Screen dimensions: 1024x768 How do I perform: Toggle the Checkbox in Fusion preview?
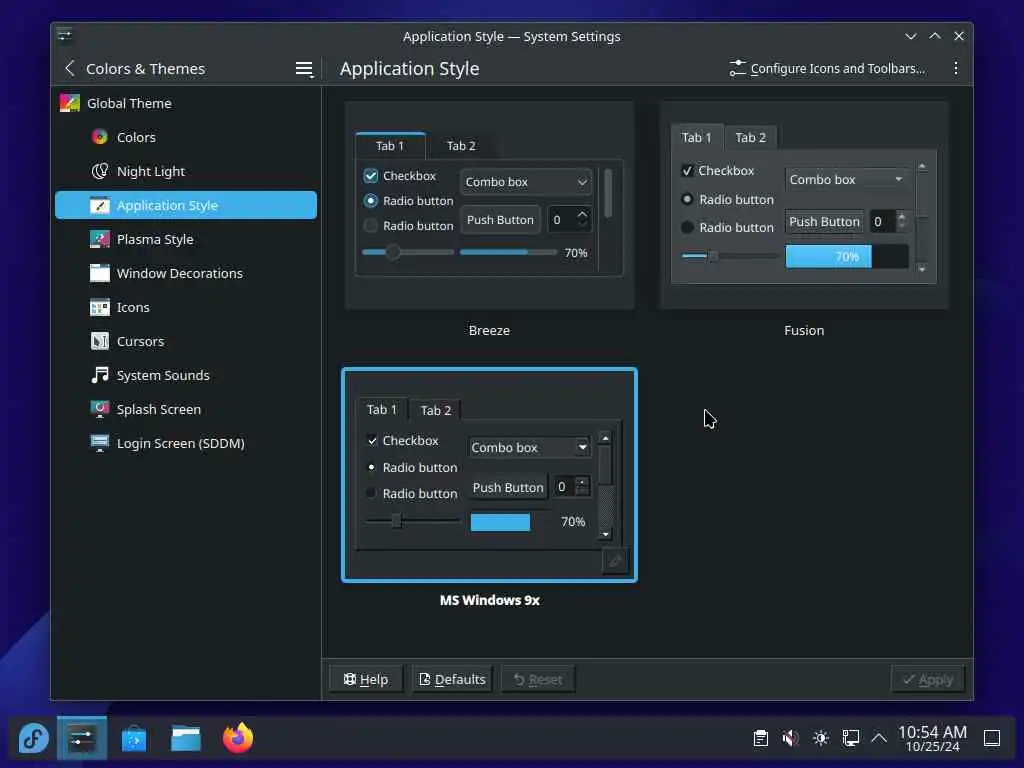pos(687,170)
